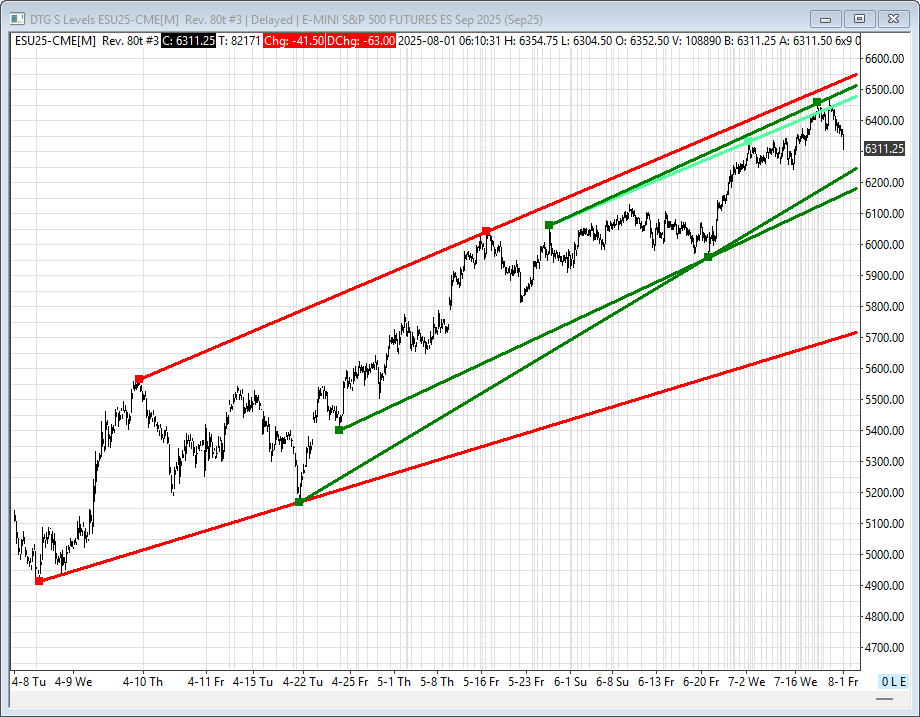The height and width of the screenshot is (717, 920).
Task: Click the '6-20 Fr' date axis label
Action: tap(701, 682)
